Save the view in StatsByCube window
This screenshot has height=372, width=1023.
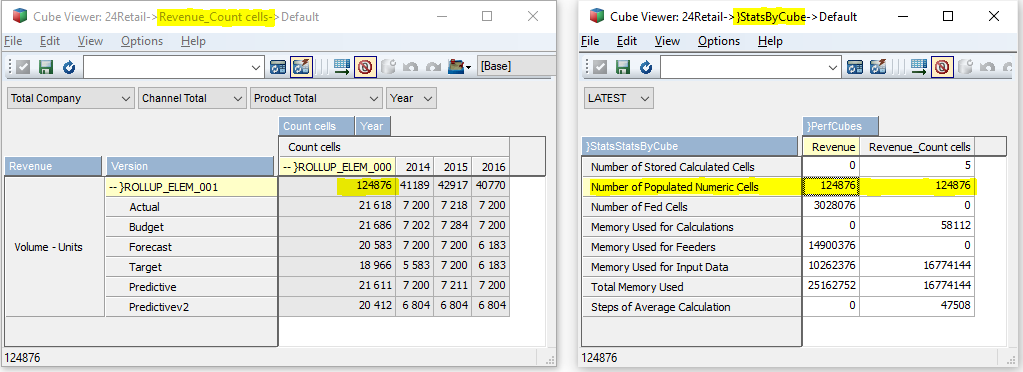(x=622, y=67)
